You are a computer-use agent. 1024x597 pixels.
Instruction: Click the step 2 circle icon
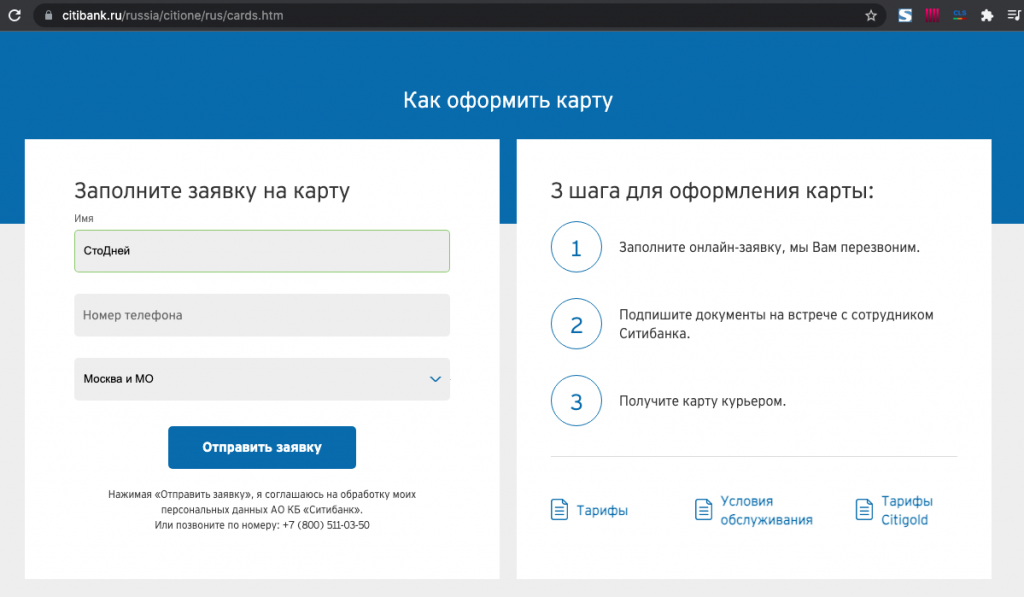pos(576,324)
